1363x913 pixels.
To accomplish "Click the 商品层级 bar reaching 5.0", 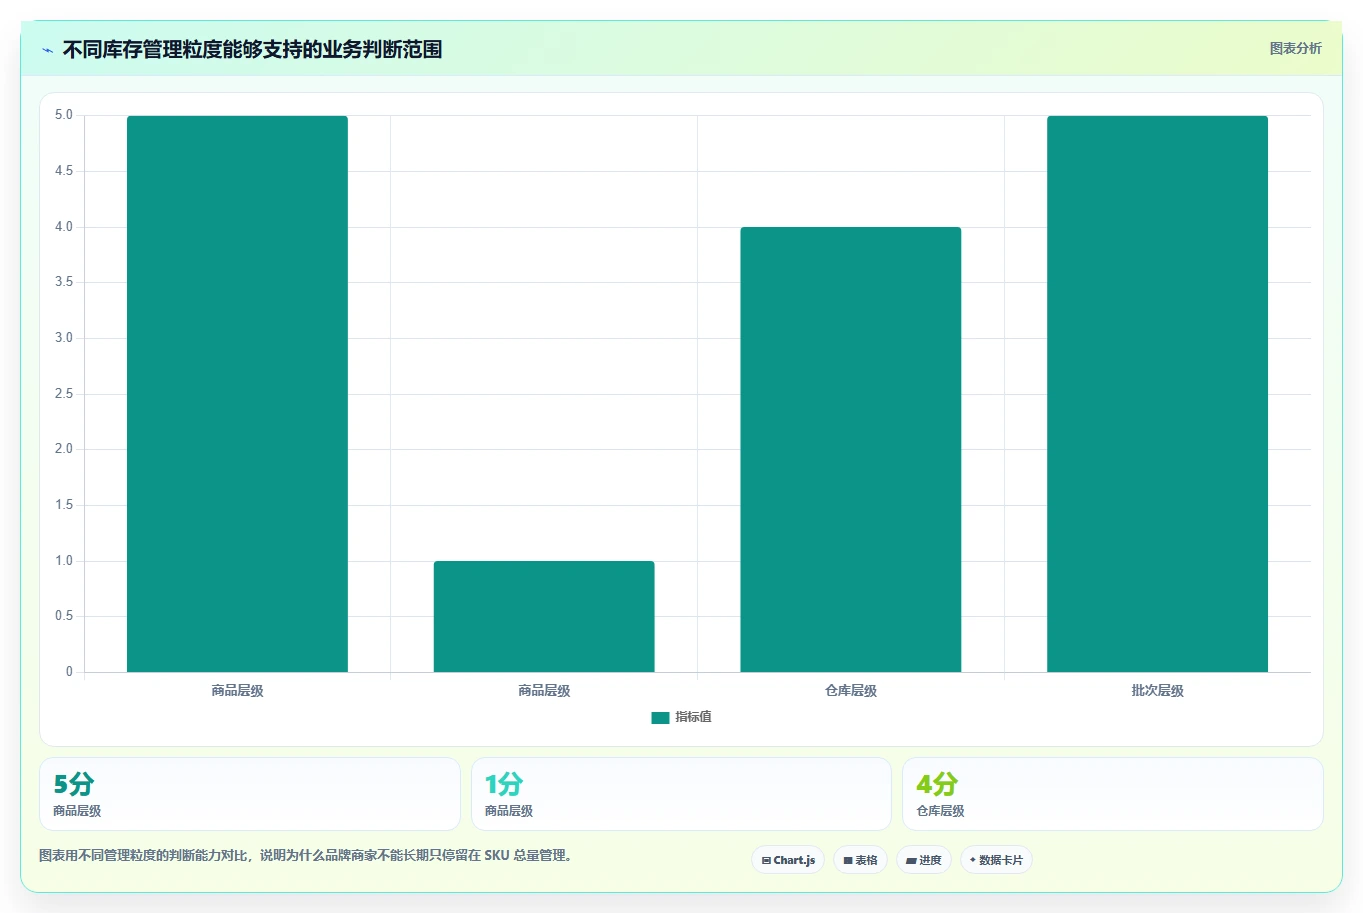I will (x=237, y=394).
